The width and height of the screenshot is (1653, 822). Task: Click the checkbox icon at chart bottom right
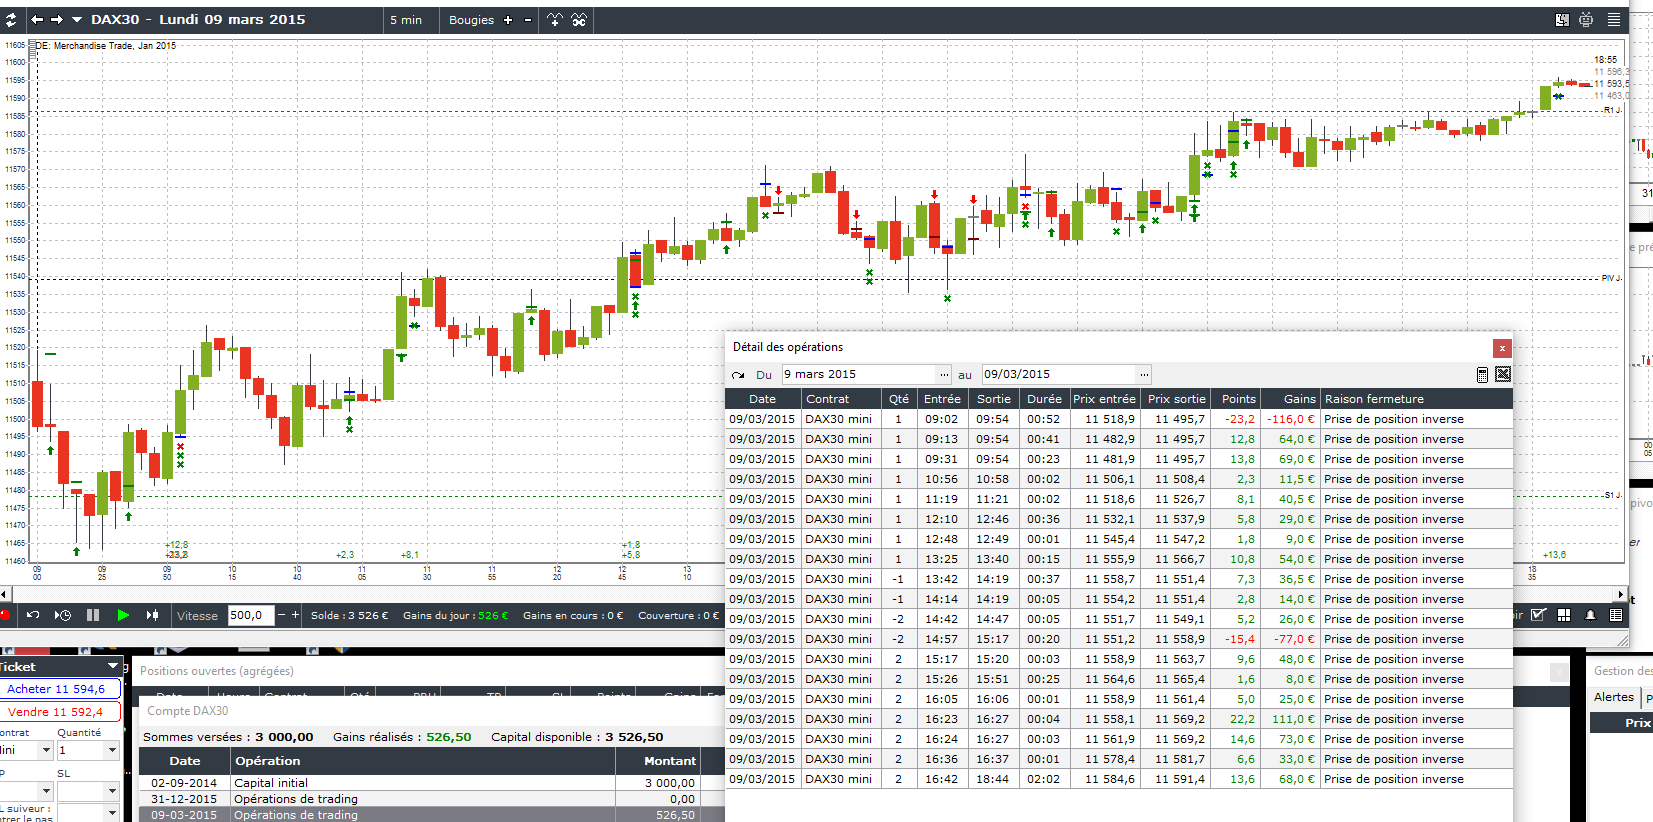(x=1539, y=615)
